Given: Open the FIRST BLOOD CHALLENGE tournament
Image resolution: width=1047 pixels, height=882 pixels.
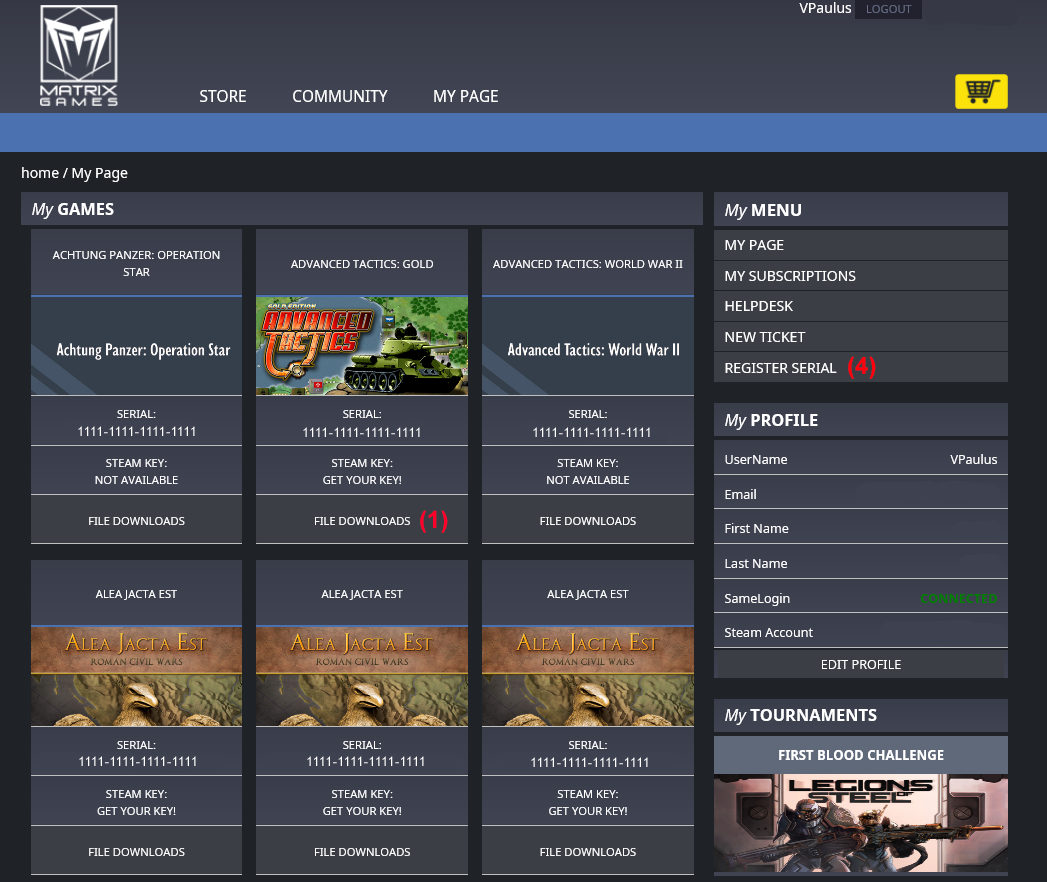Looking at the screenshot, I should click(861, 755).
